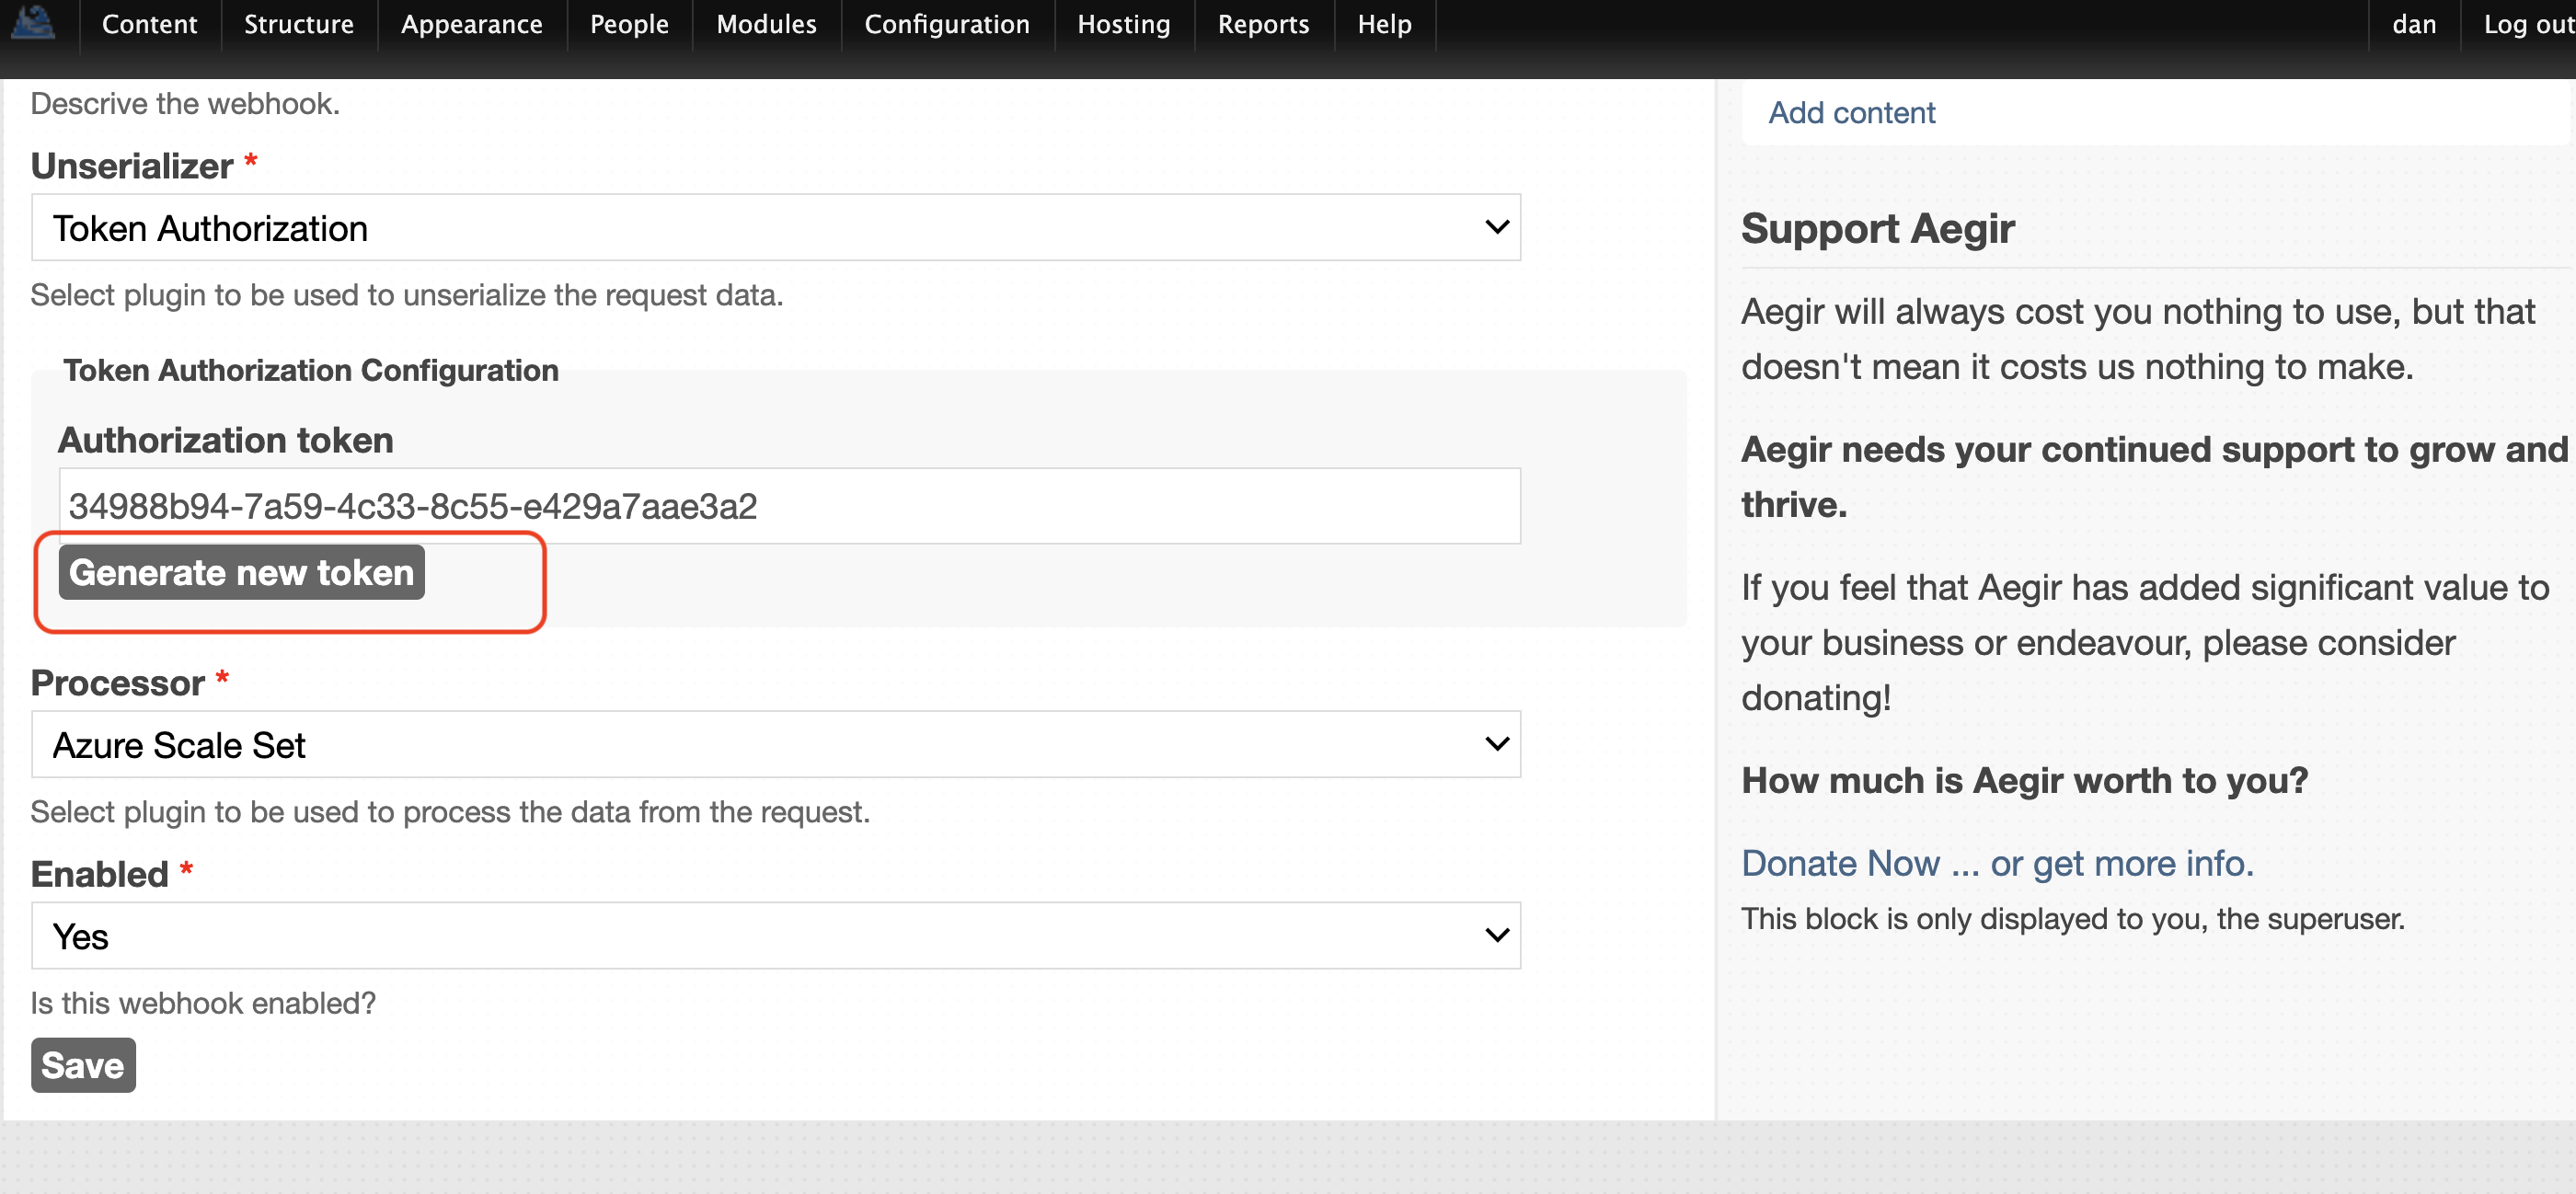This screenshot has width=2576, height=1194.
Task: Open the Reports admin menu
Action: tap(1264, 24)
